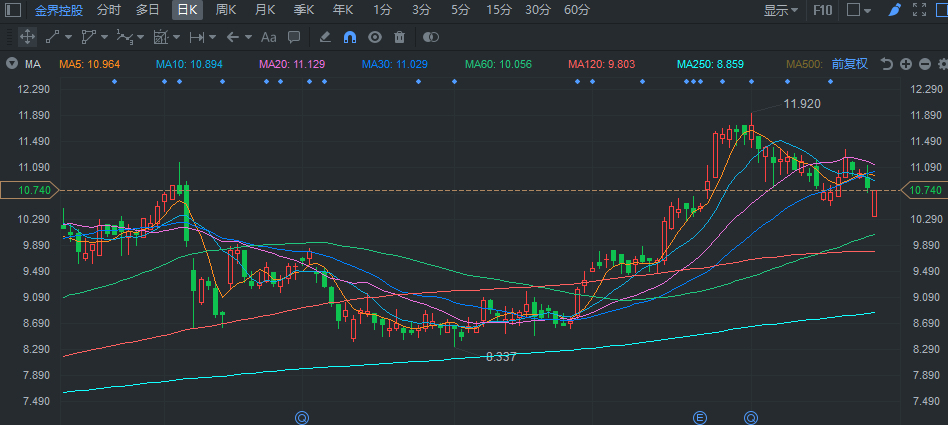Open the 显示 display dropdown
948x425 pixels.
tap(781, 10)
